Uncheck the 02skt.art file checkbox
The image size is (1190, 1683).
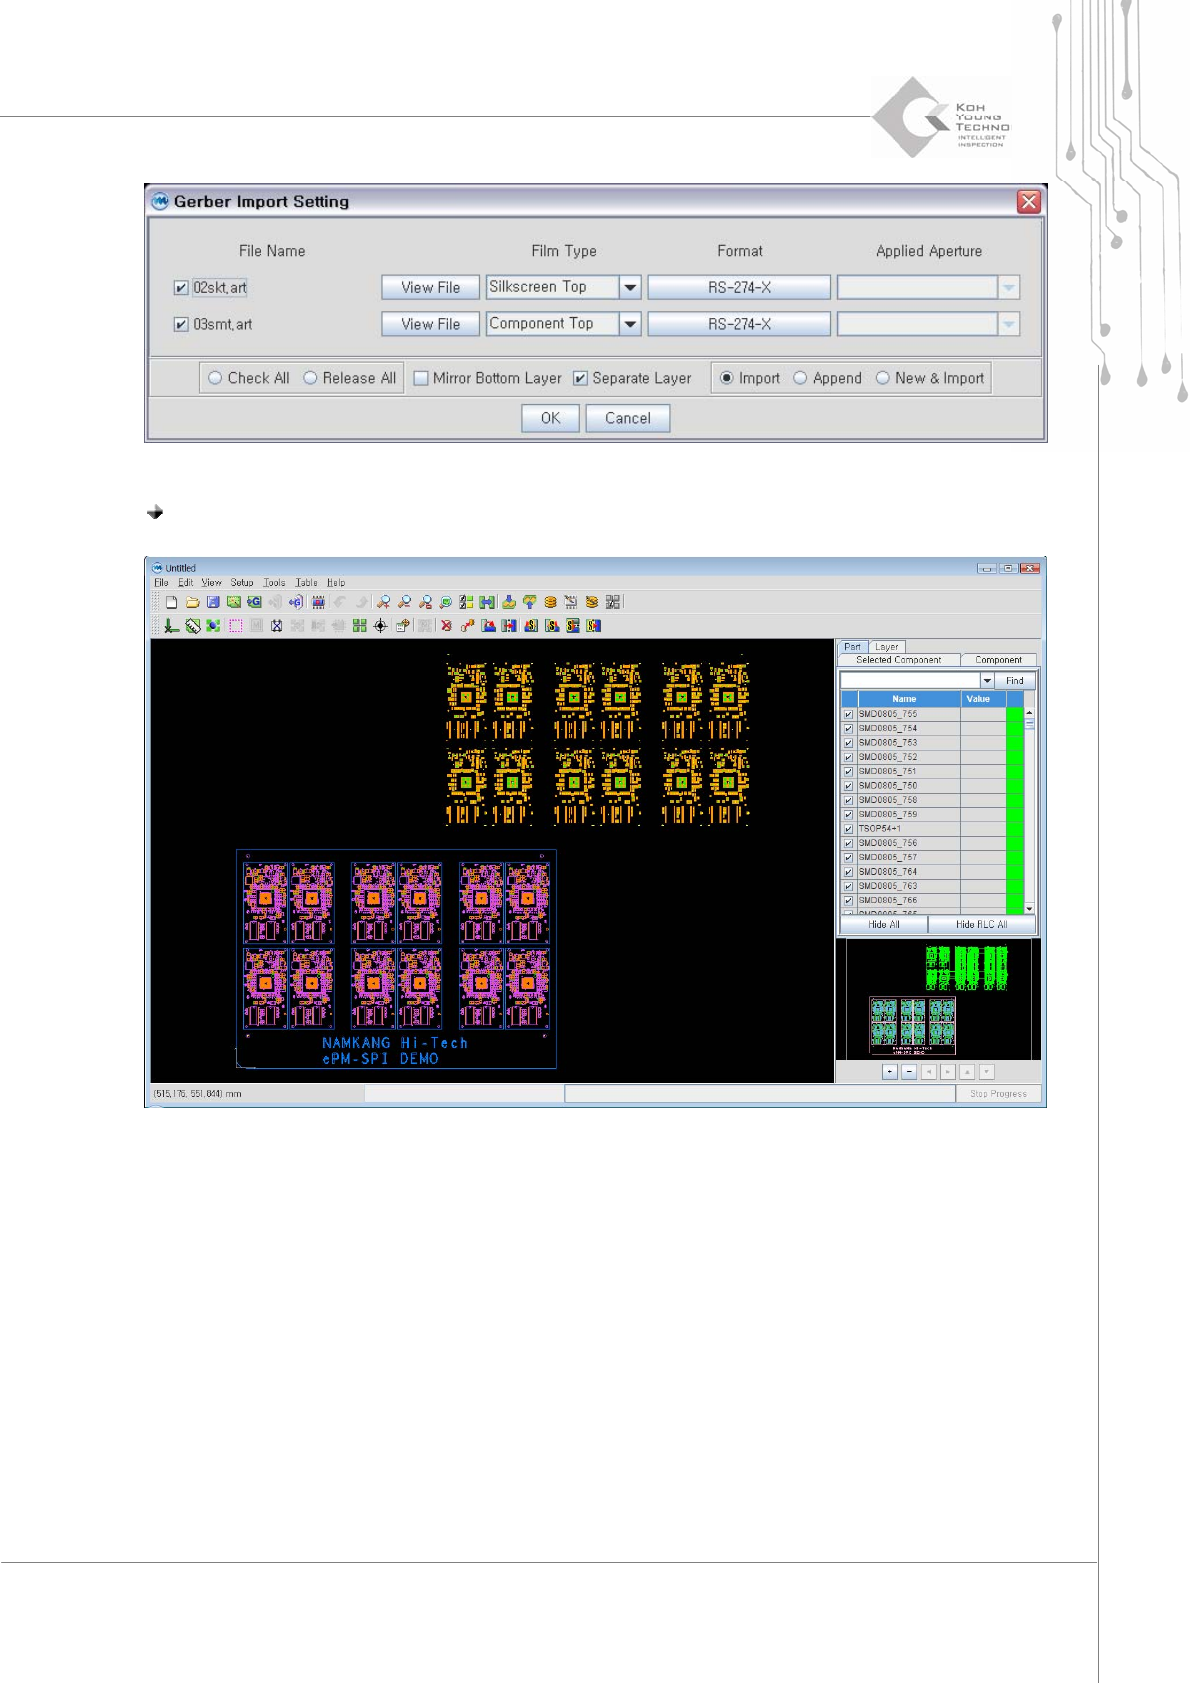[181, 288]
